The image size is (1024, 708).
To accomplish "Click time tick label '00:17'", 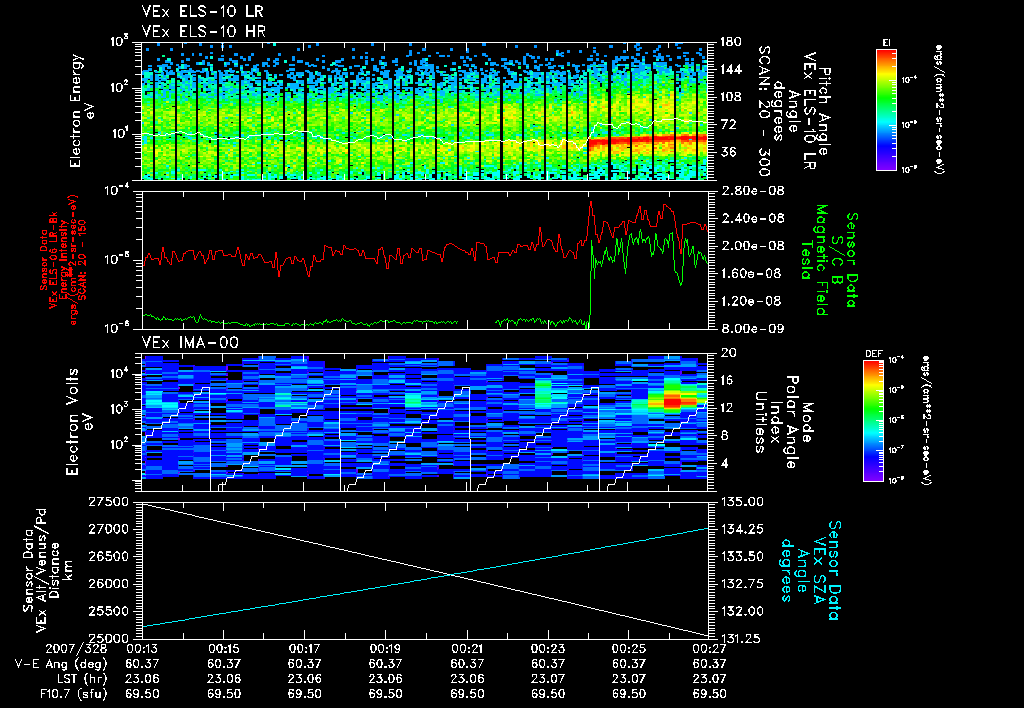I will (x=304, y=649).
